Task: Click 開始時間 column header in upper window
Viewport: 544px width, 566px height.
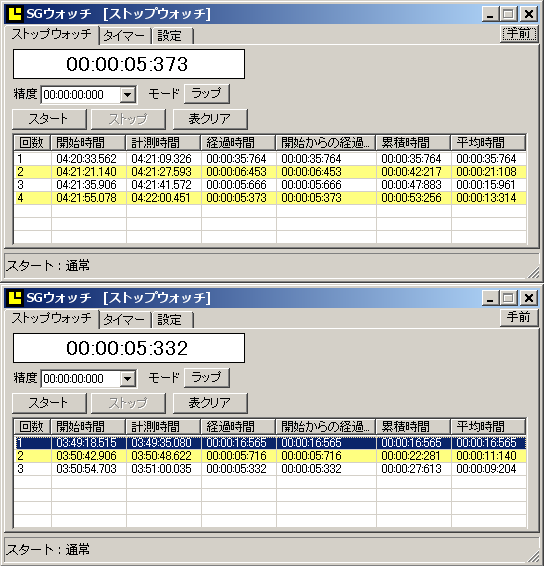Action: 88,143
